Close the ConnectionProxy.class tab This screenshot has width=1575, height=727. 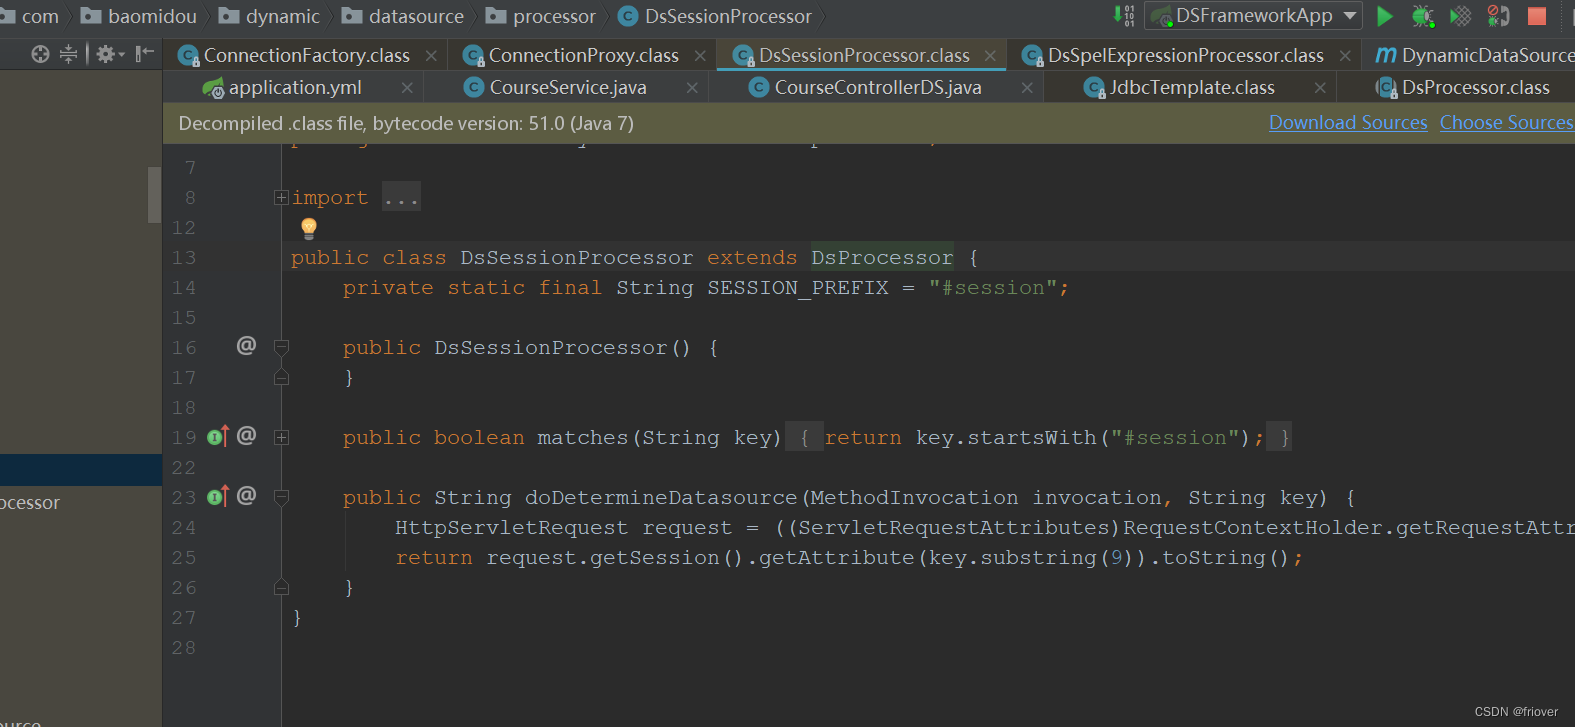coord(700,56)
